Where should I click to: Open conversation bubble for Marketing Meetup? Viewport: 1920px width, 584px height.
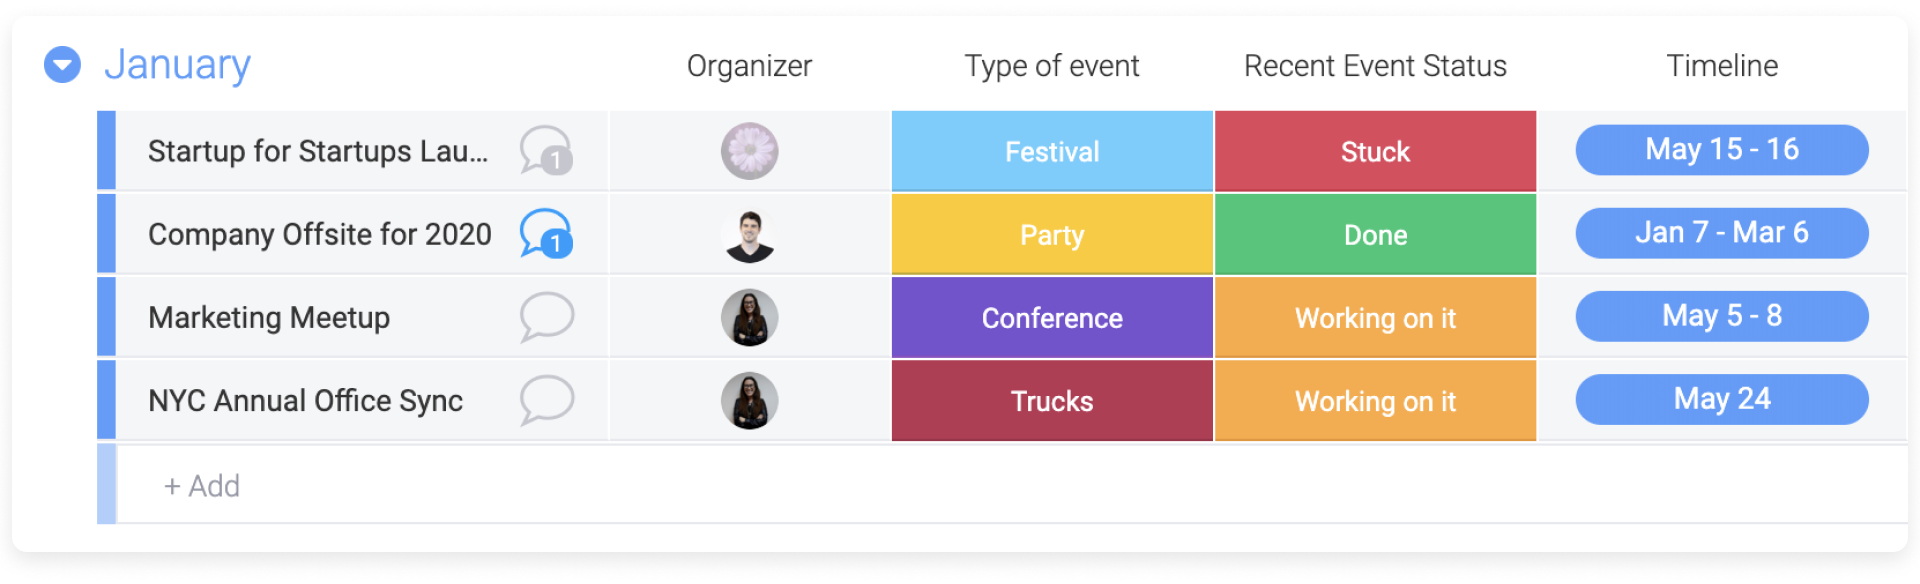547,317
